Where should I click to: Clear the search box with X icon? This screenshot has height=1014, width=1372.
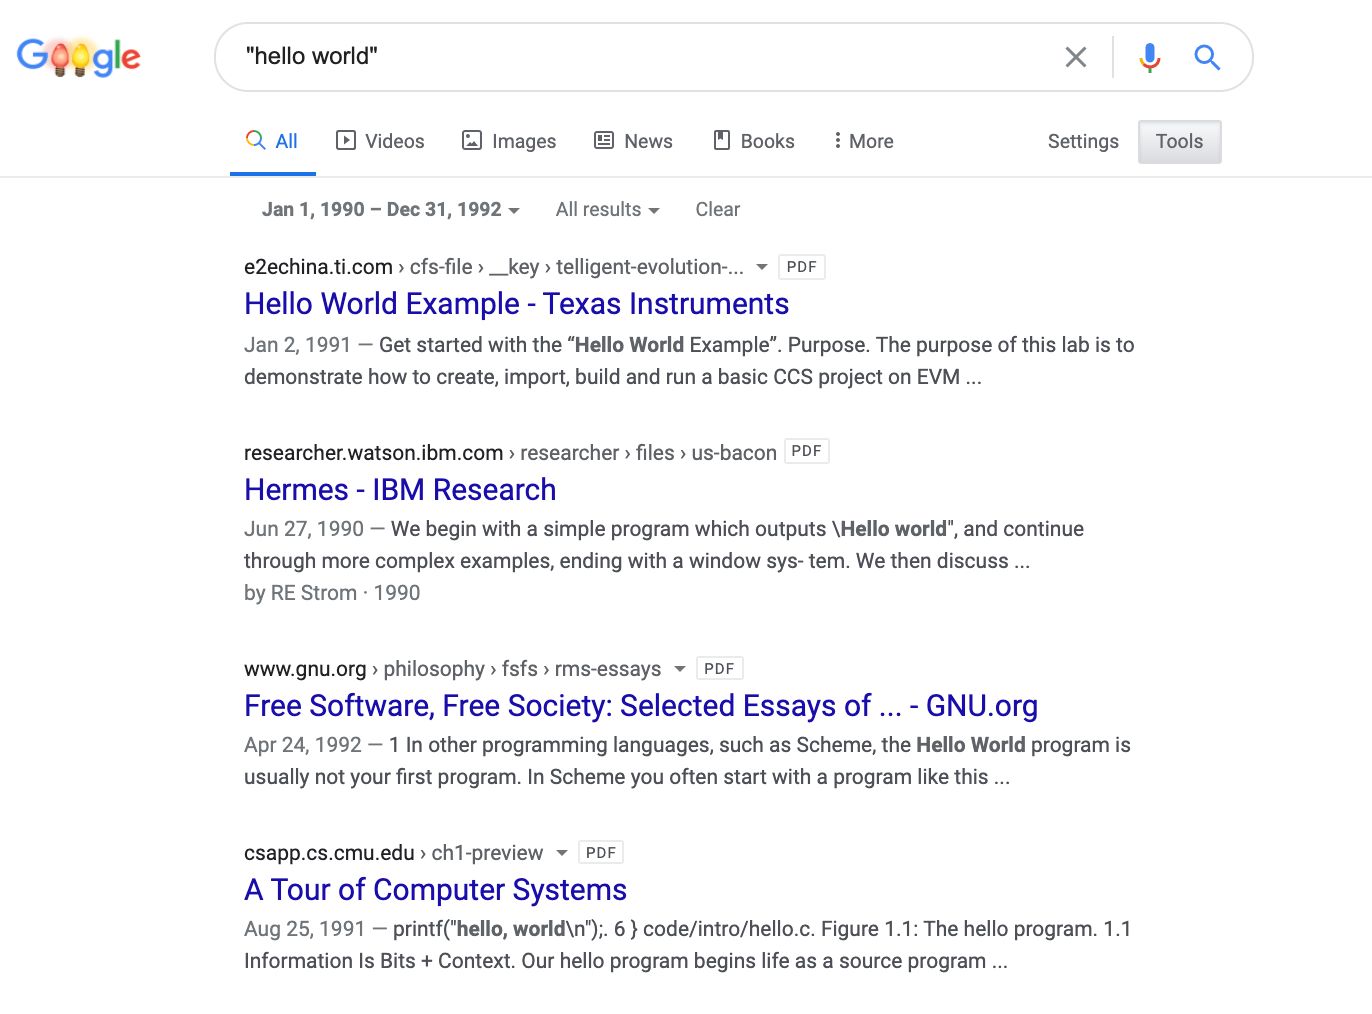point(1076,57)
